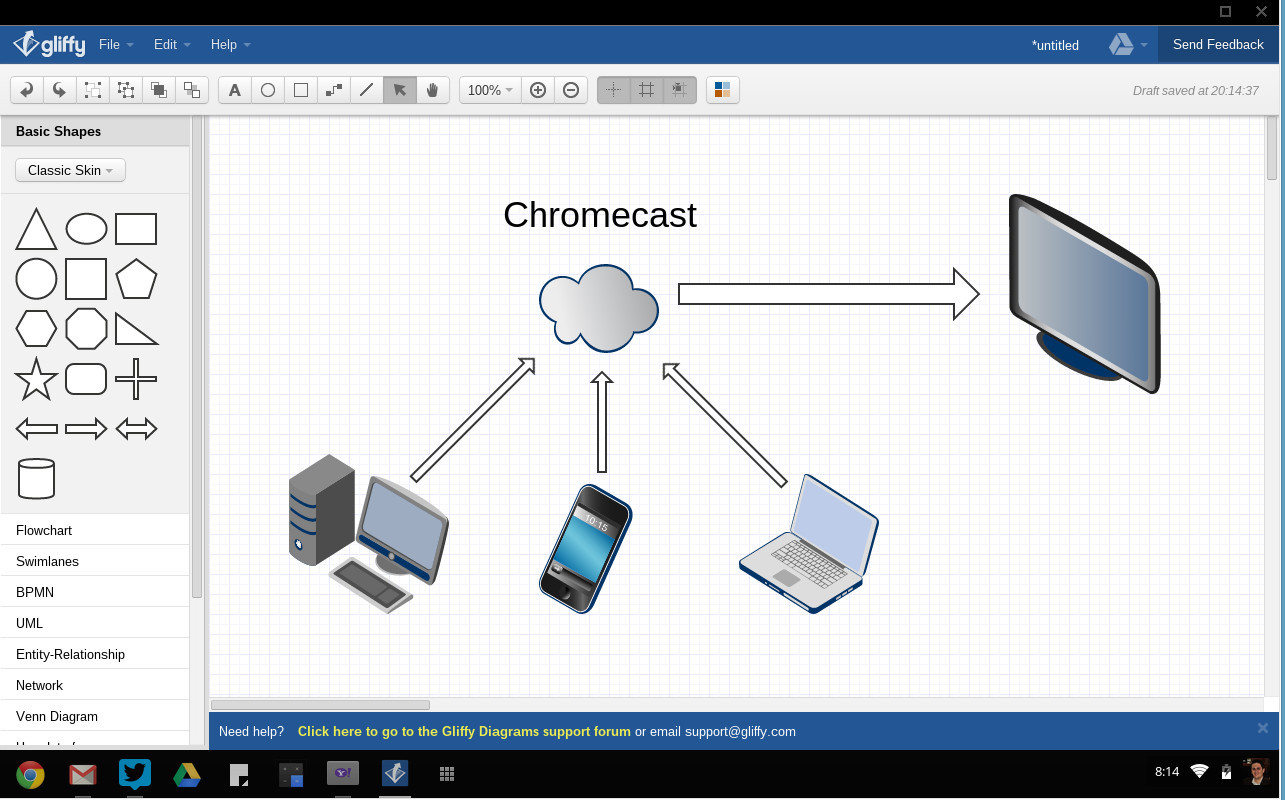Expand the Flowchart shape library
This screenshot has height=800, width=1285.
pos(44,530)
